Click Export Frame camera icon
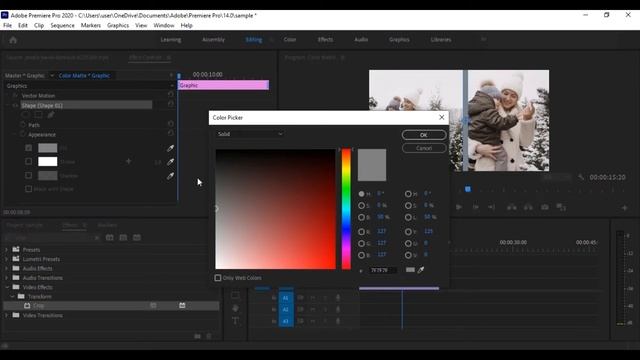 click(545, 207)
